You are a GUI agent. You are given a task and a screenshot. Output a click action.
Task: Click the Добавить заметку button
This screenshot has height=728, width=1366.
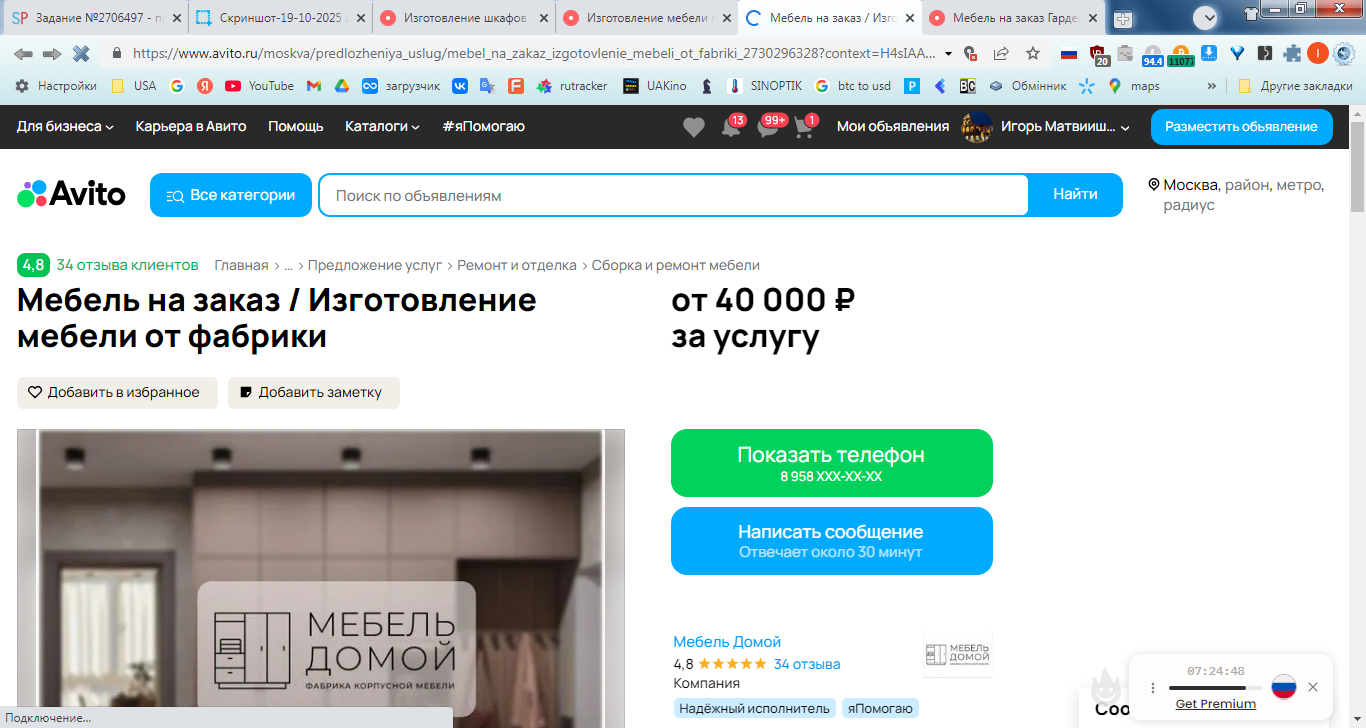(314, 393)
